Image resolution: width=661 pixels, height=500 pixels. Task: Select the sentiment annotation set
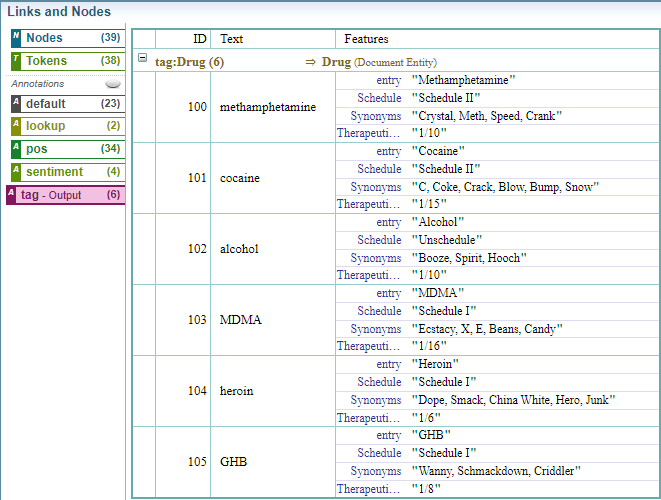(66, 172)
